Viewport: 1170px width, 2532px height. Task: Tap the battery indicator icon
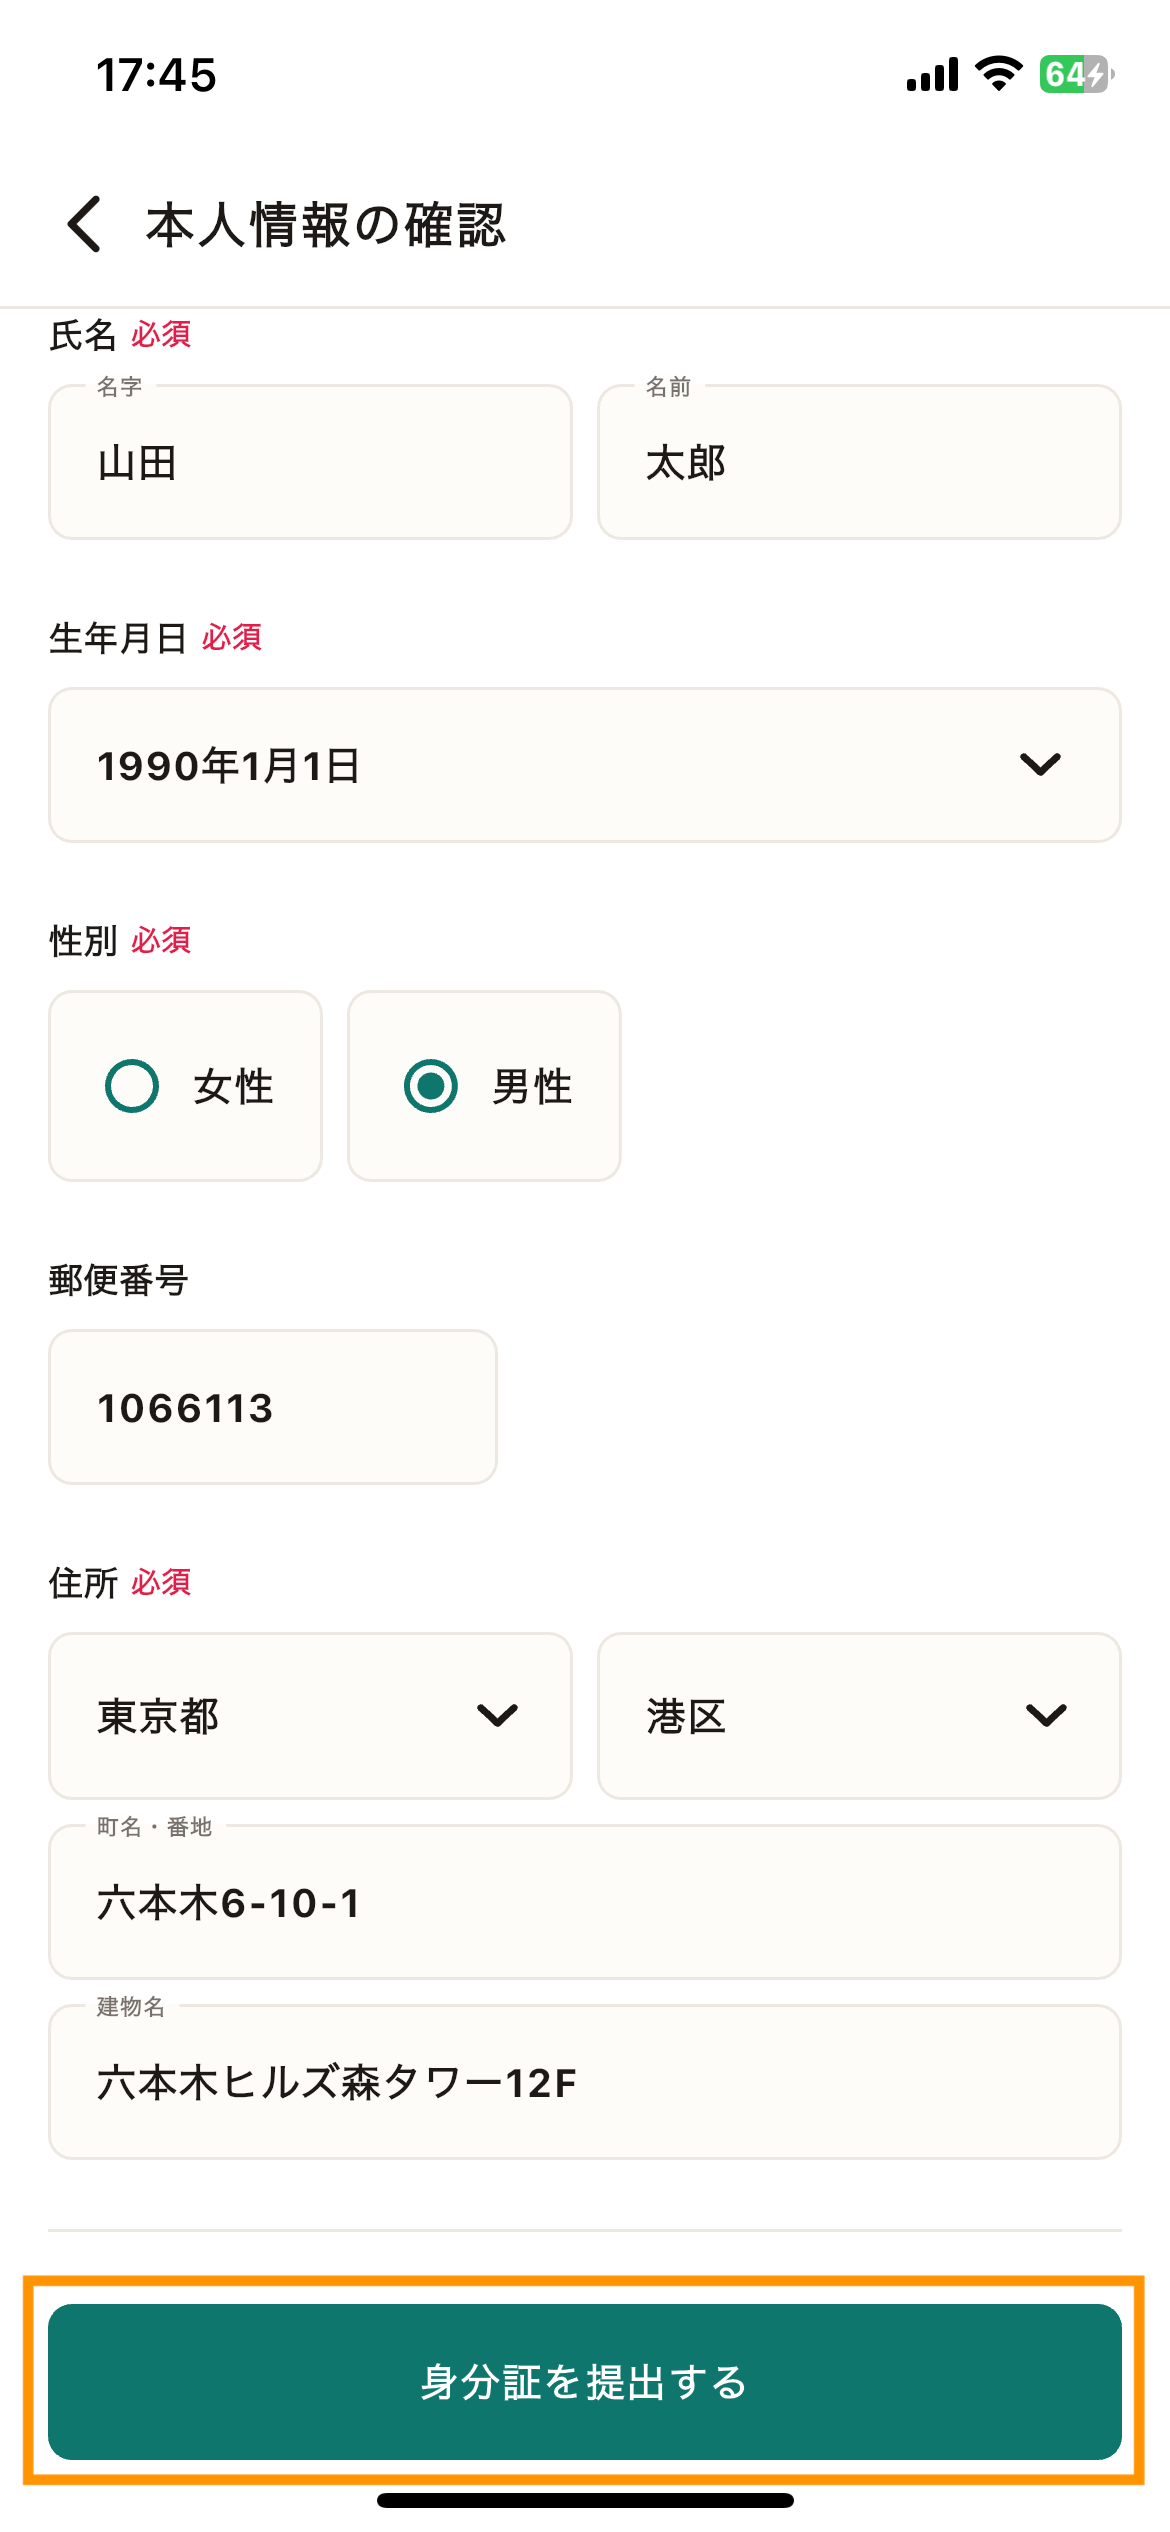[1077, 74]
